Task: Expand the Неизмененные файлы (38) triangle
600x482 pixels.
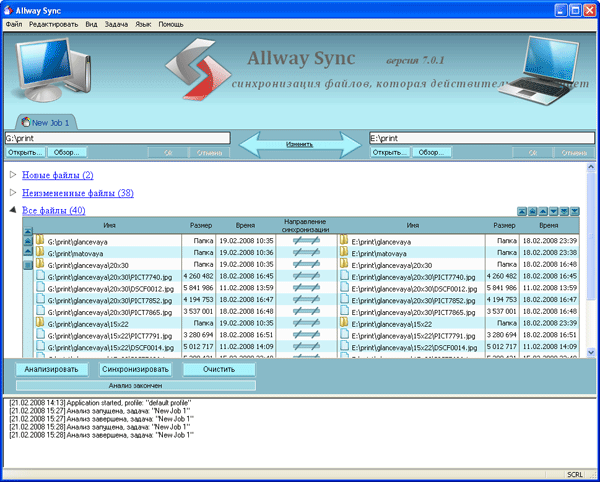Action: click(x=13, y=192)
